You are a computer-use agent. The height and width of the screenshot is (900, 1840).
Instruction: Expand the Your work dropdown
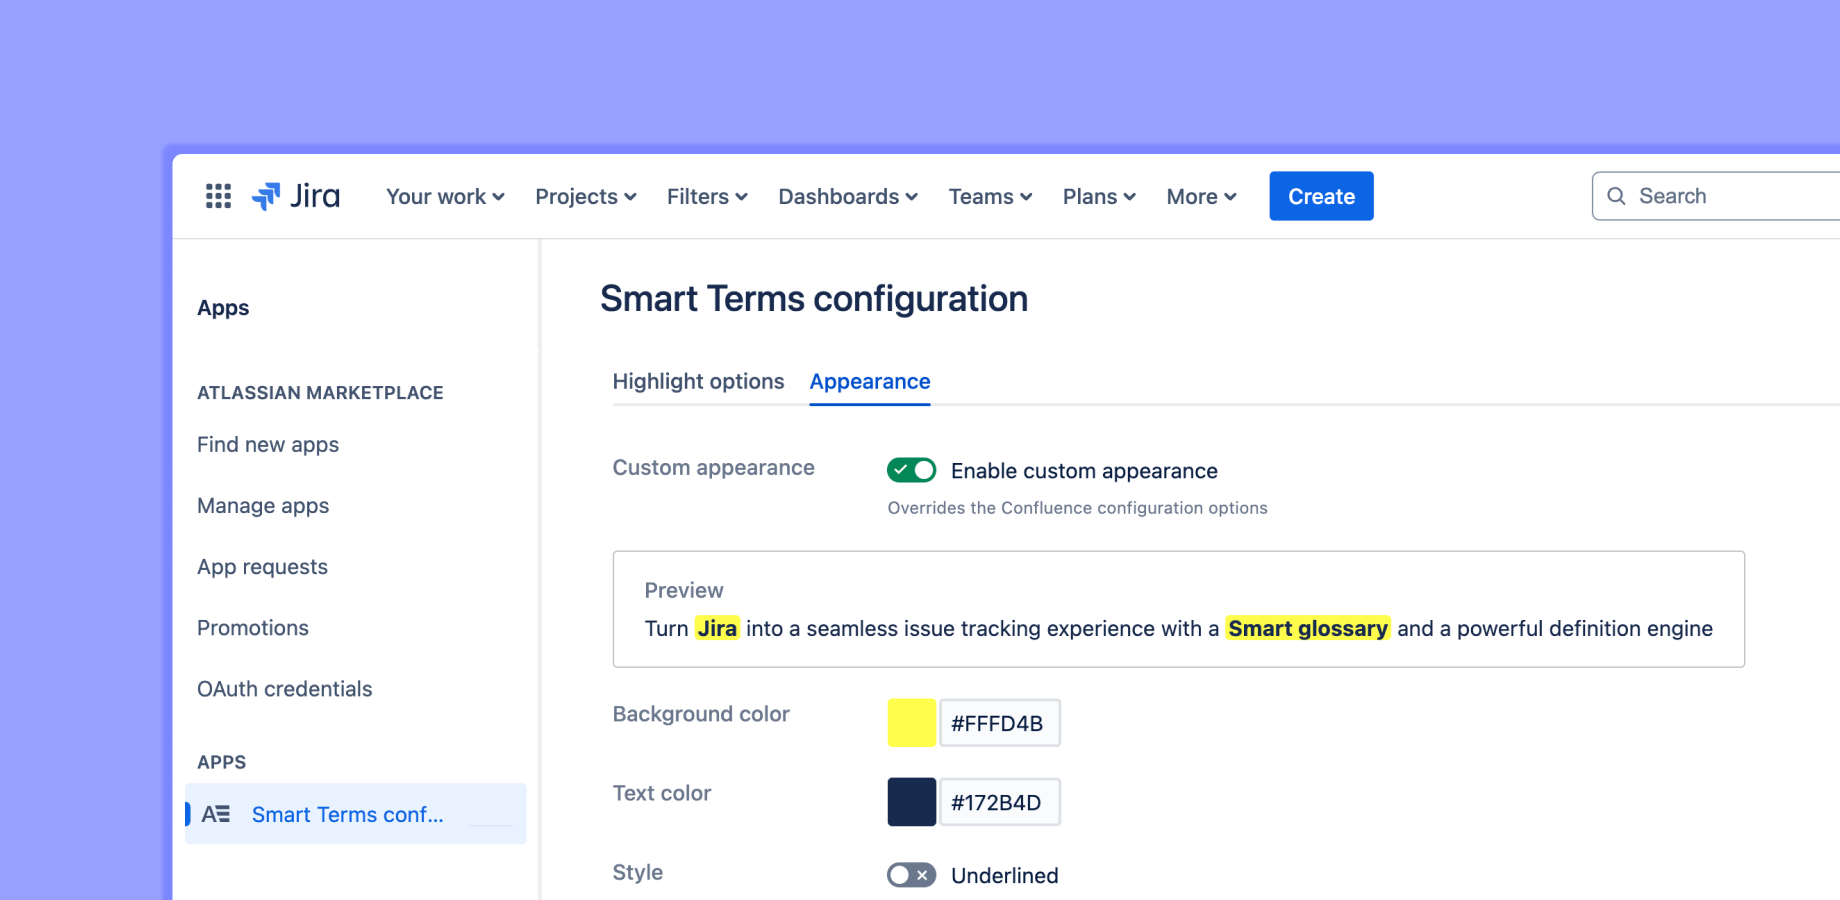coord(445,196)
